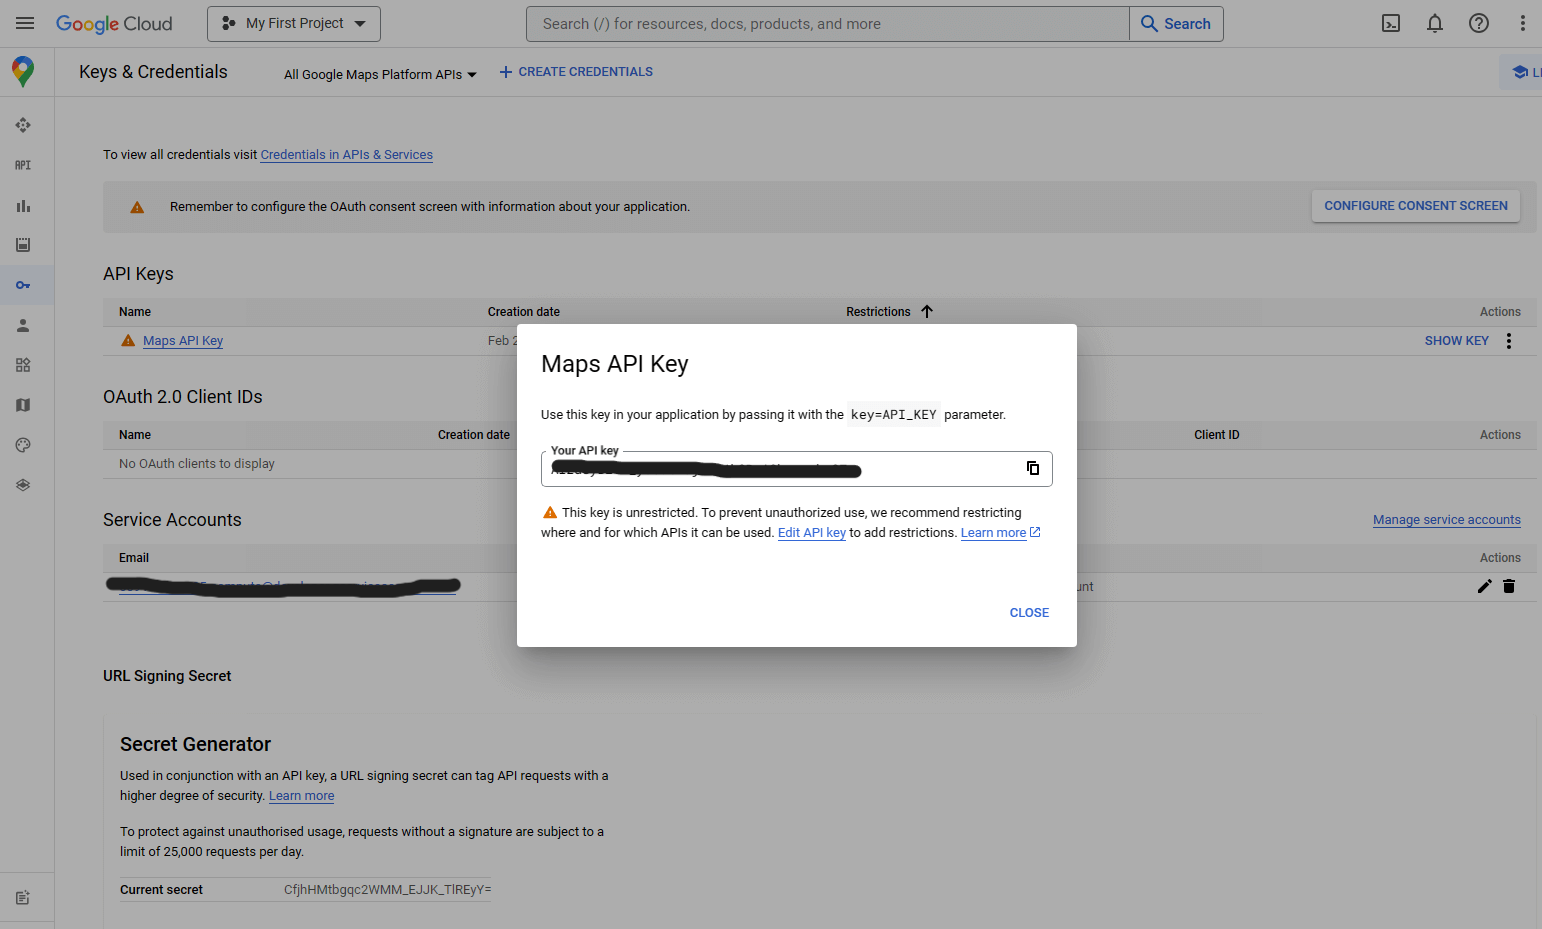Screen dimensions: 1542x929
Task: Open the navigation hamburger menu
Action: click(25, 23)
